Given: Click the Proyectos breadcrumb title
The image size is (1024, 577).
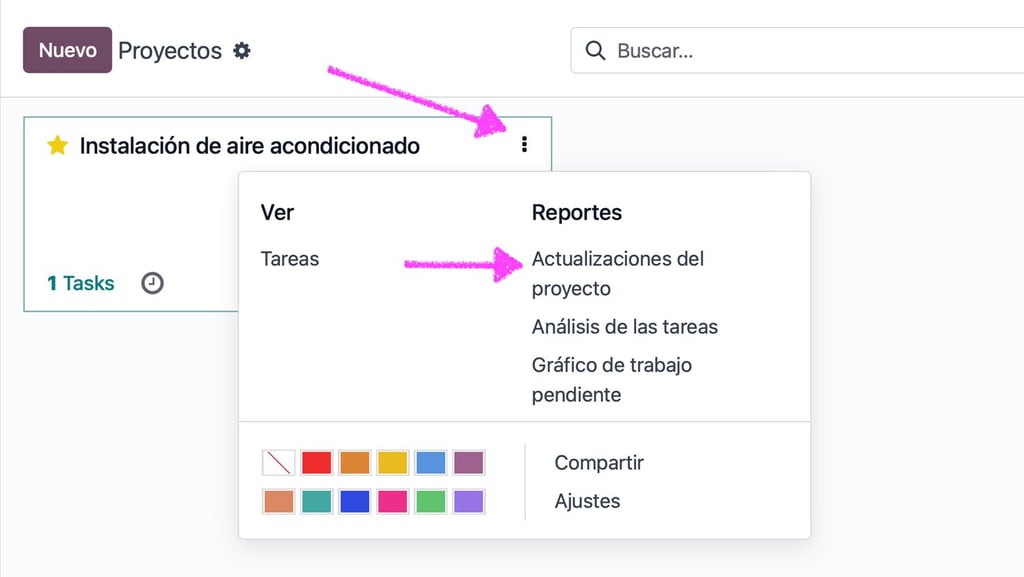Looking at the screenshot, I should pyautogui.click(x=170, y=51).
